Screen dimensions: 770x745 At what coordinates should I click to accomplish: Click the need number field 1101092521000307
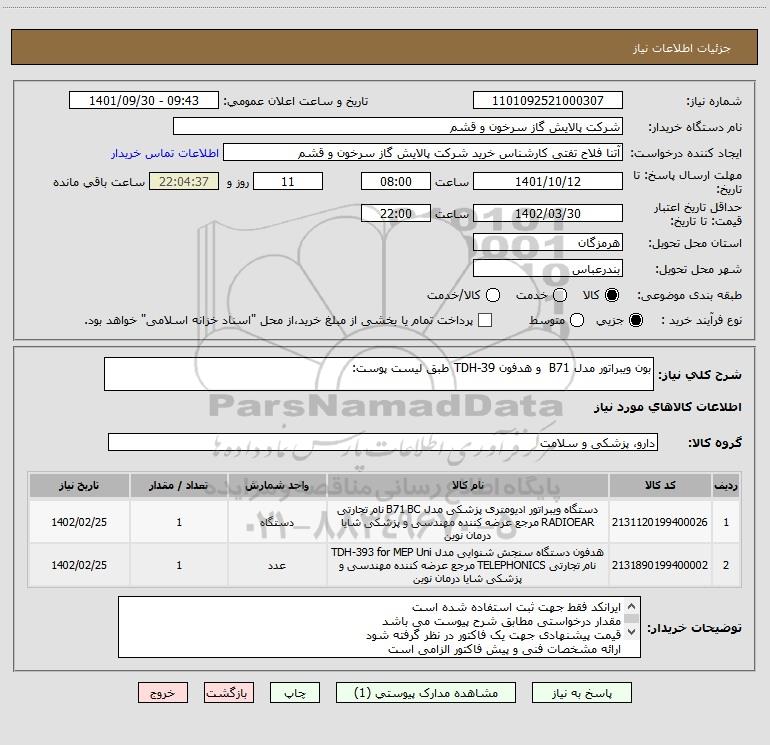[x=548, y=100]
